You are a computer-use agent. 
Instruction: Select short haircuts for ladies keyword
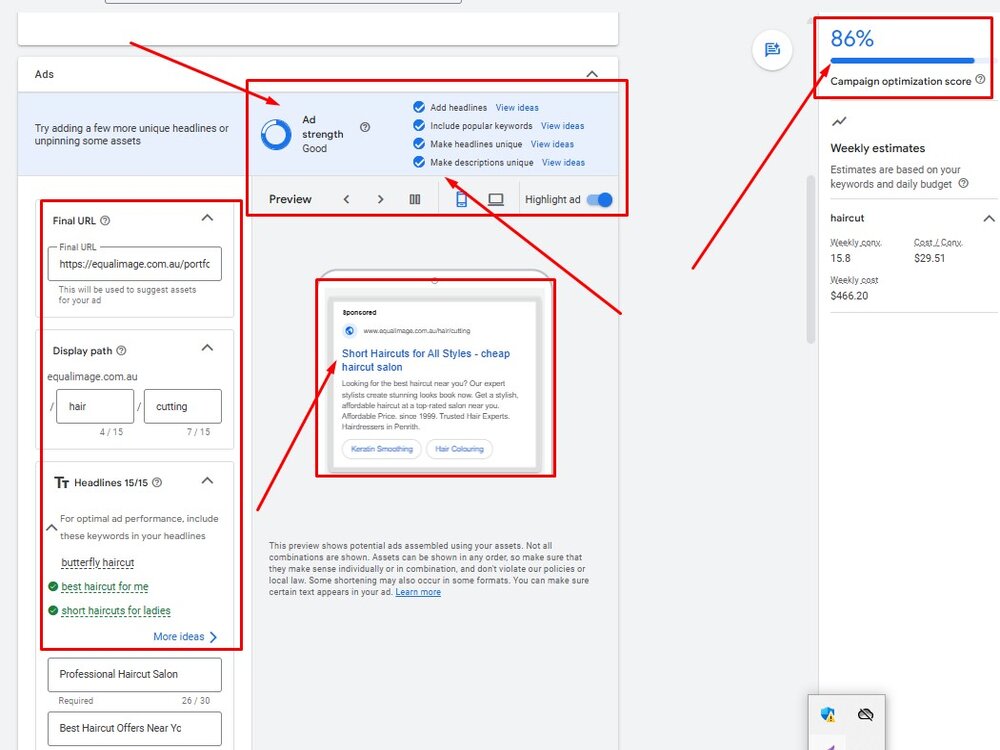coord(116,610)
